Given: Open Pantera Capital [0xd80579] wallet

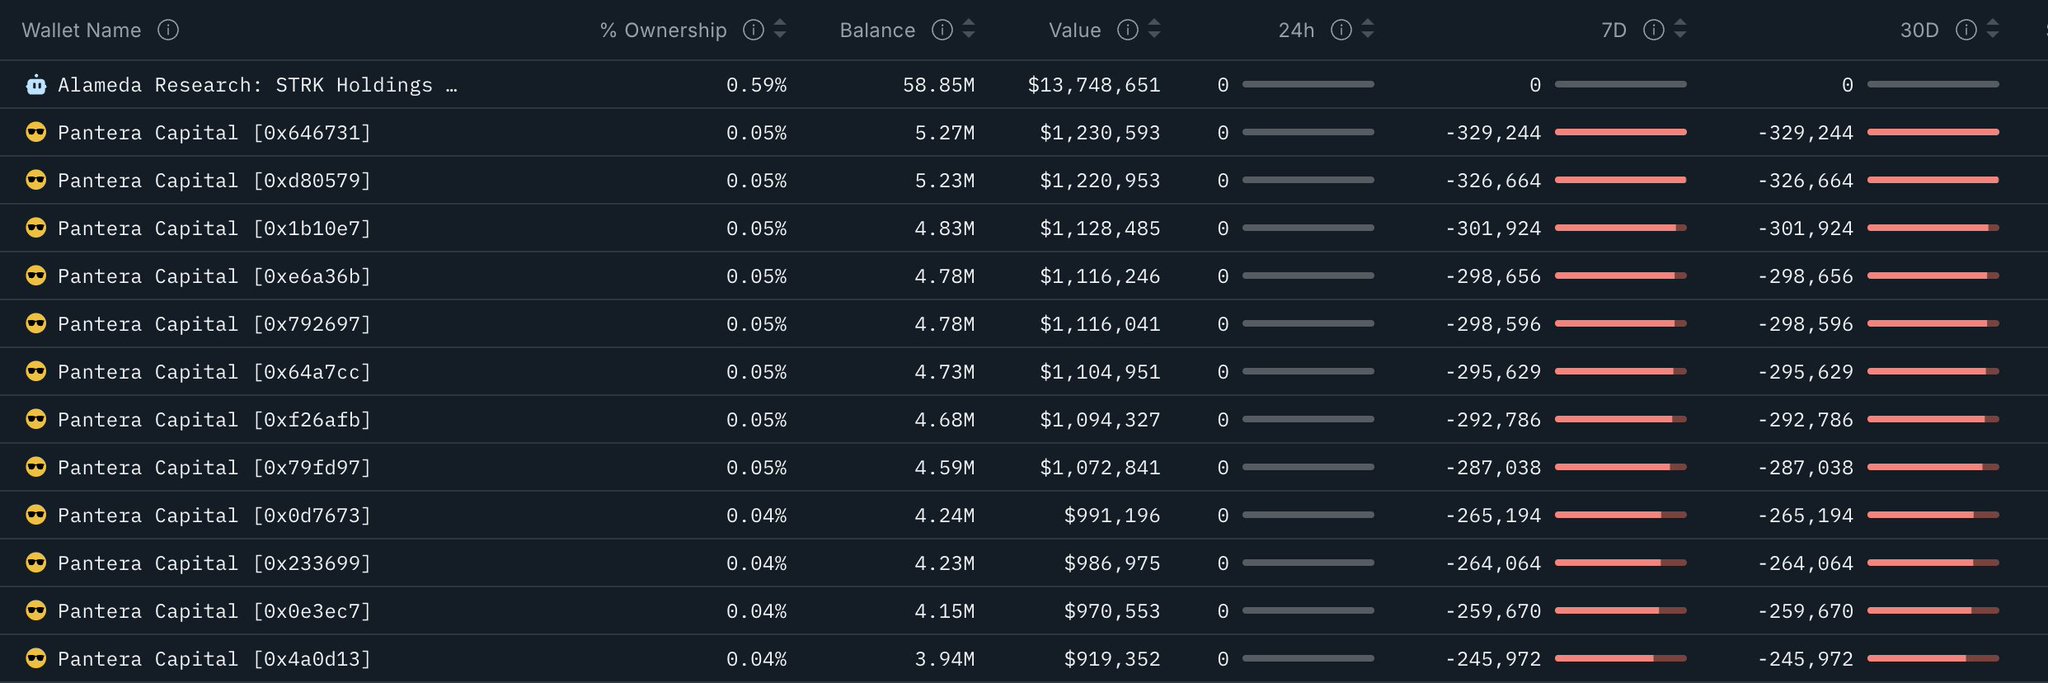Looking at the screenshot, I should (x=214, y=181).
